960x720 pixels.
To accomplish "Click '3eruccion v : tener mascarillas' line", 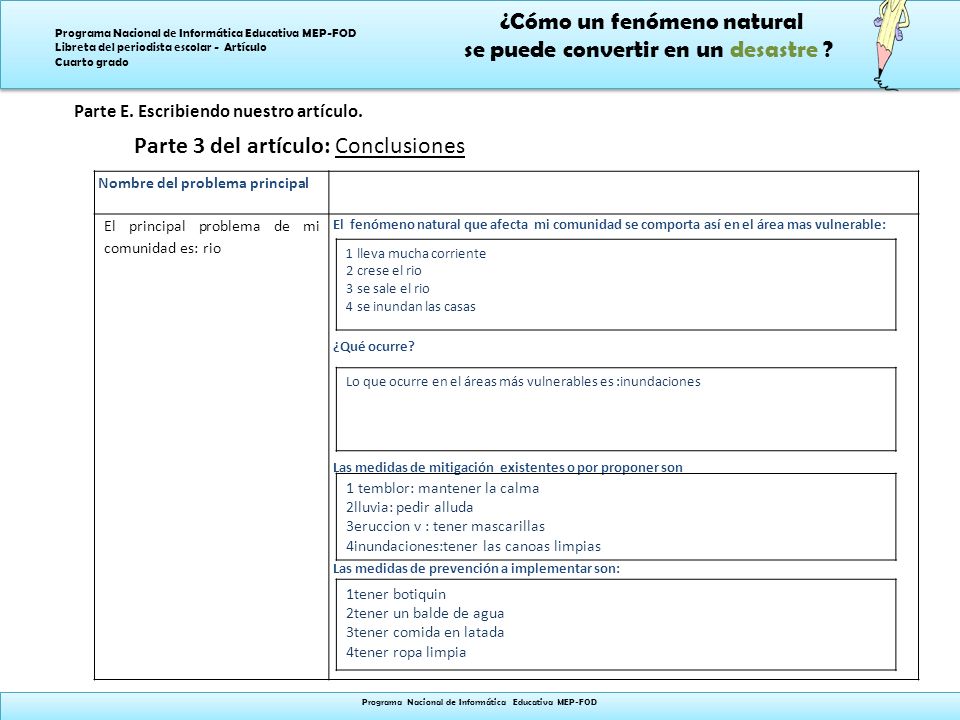I will click(445, 526).
